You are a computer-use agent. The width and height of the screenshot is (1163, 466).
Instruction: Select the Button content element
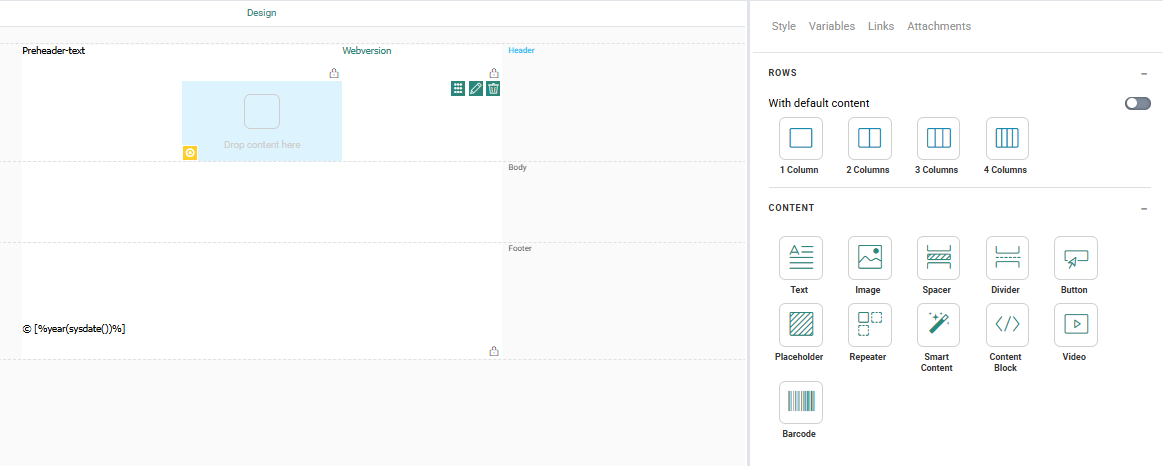pos(1075,258)
